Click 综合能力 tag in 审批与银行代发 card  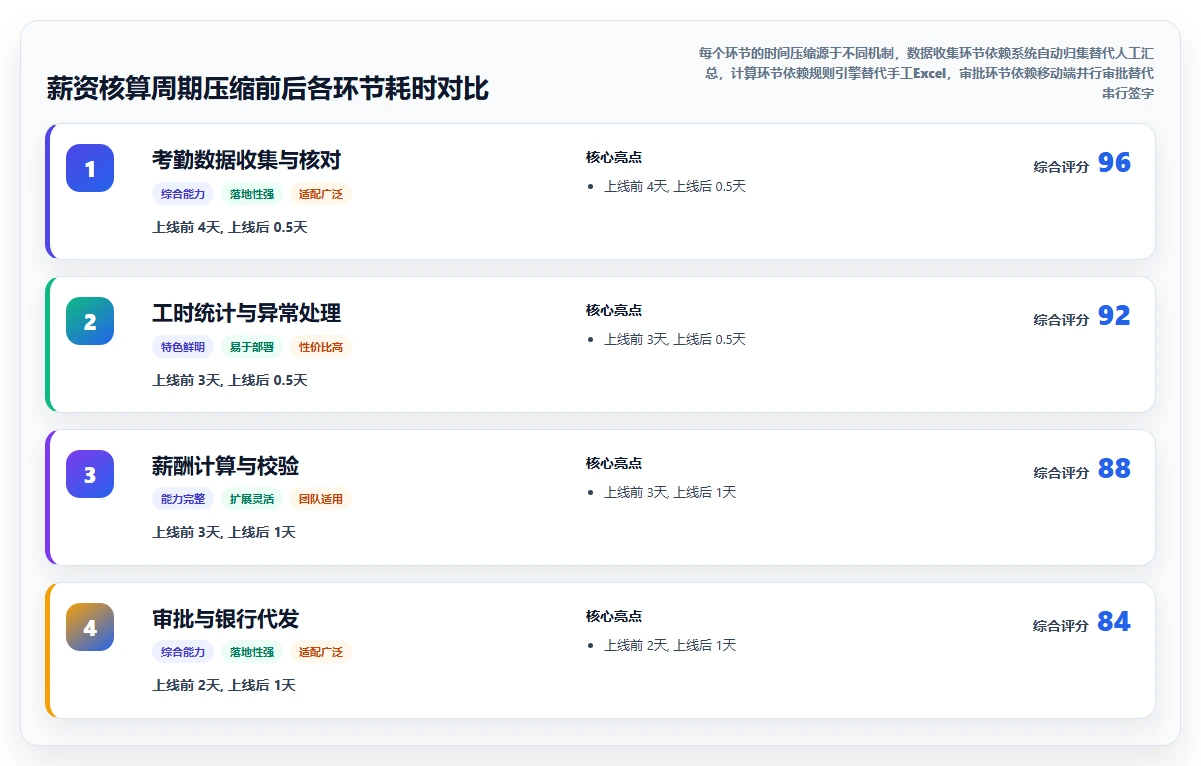click(183, 652)
